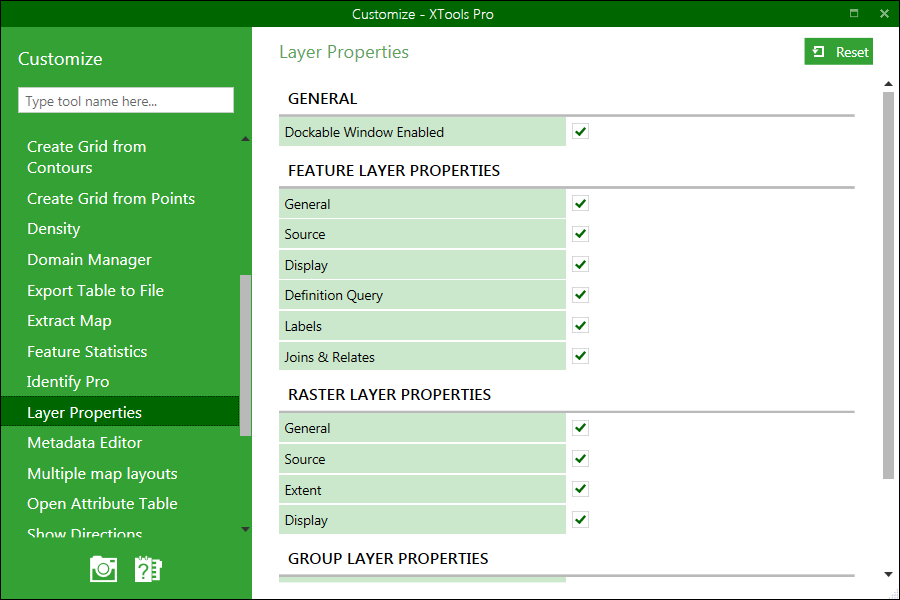
Task: Click the camera snapshot icon
Action: (103, 569)
